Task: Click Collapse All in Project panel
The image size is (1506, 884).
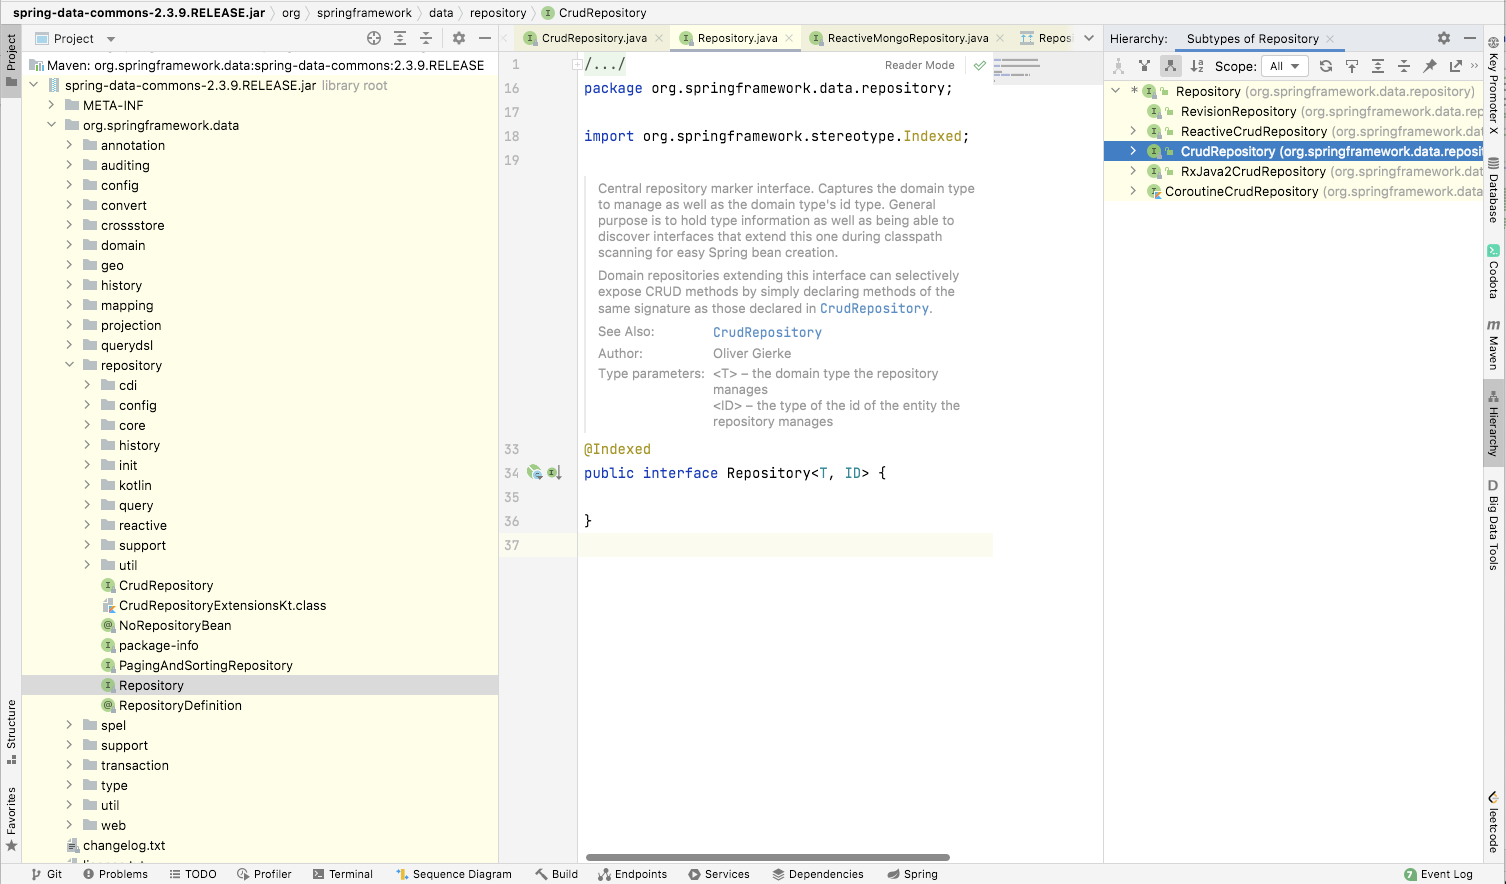Action: coord(426,38)
